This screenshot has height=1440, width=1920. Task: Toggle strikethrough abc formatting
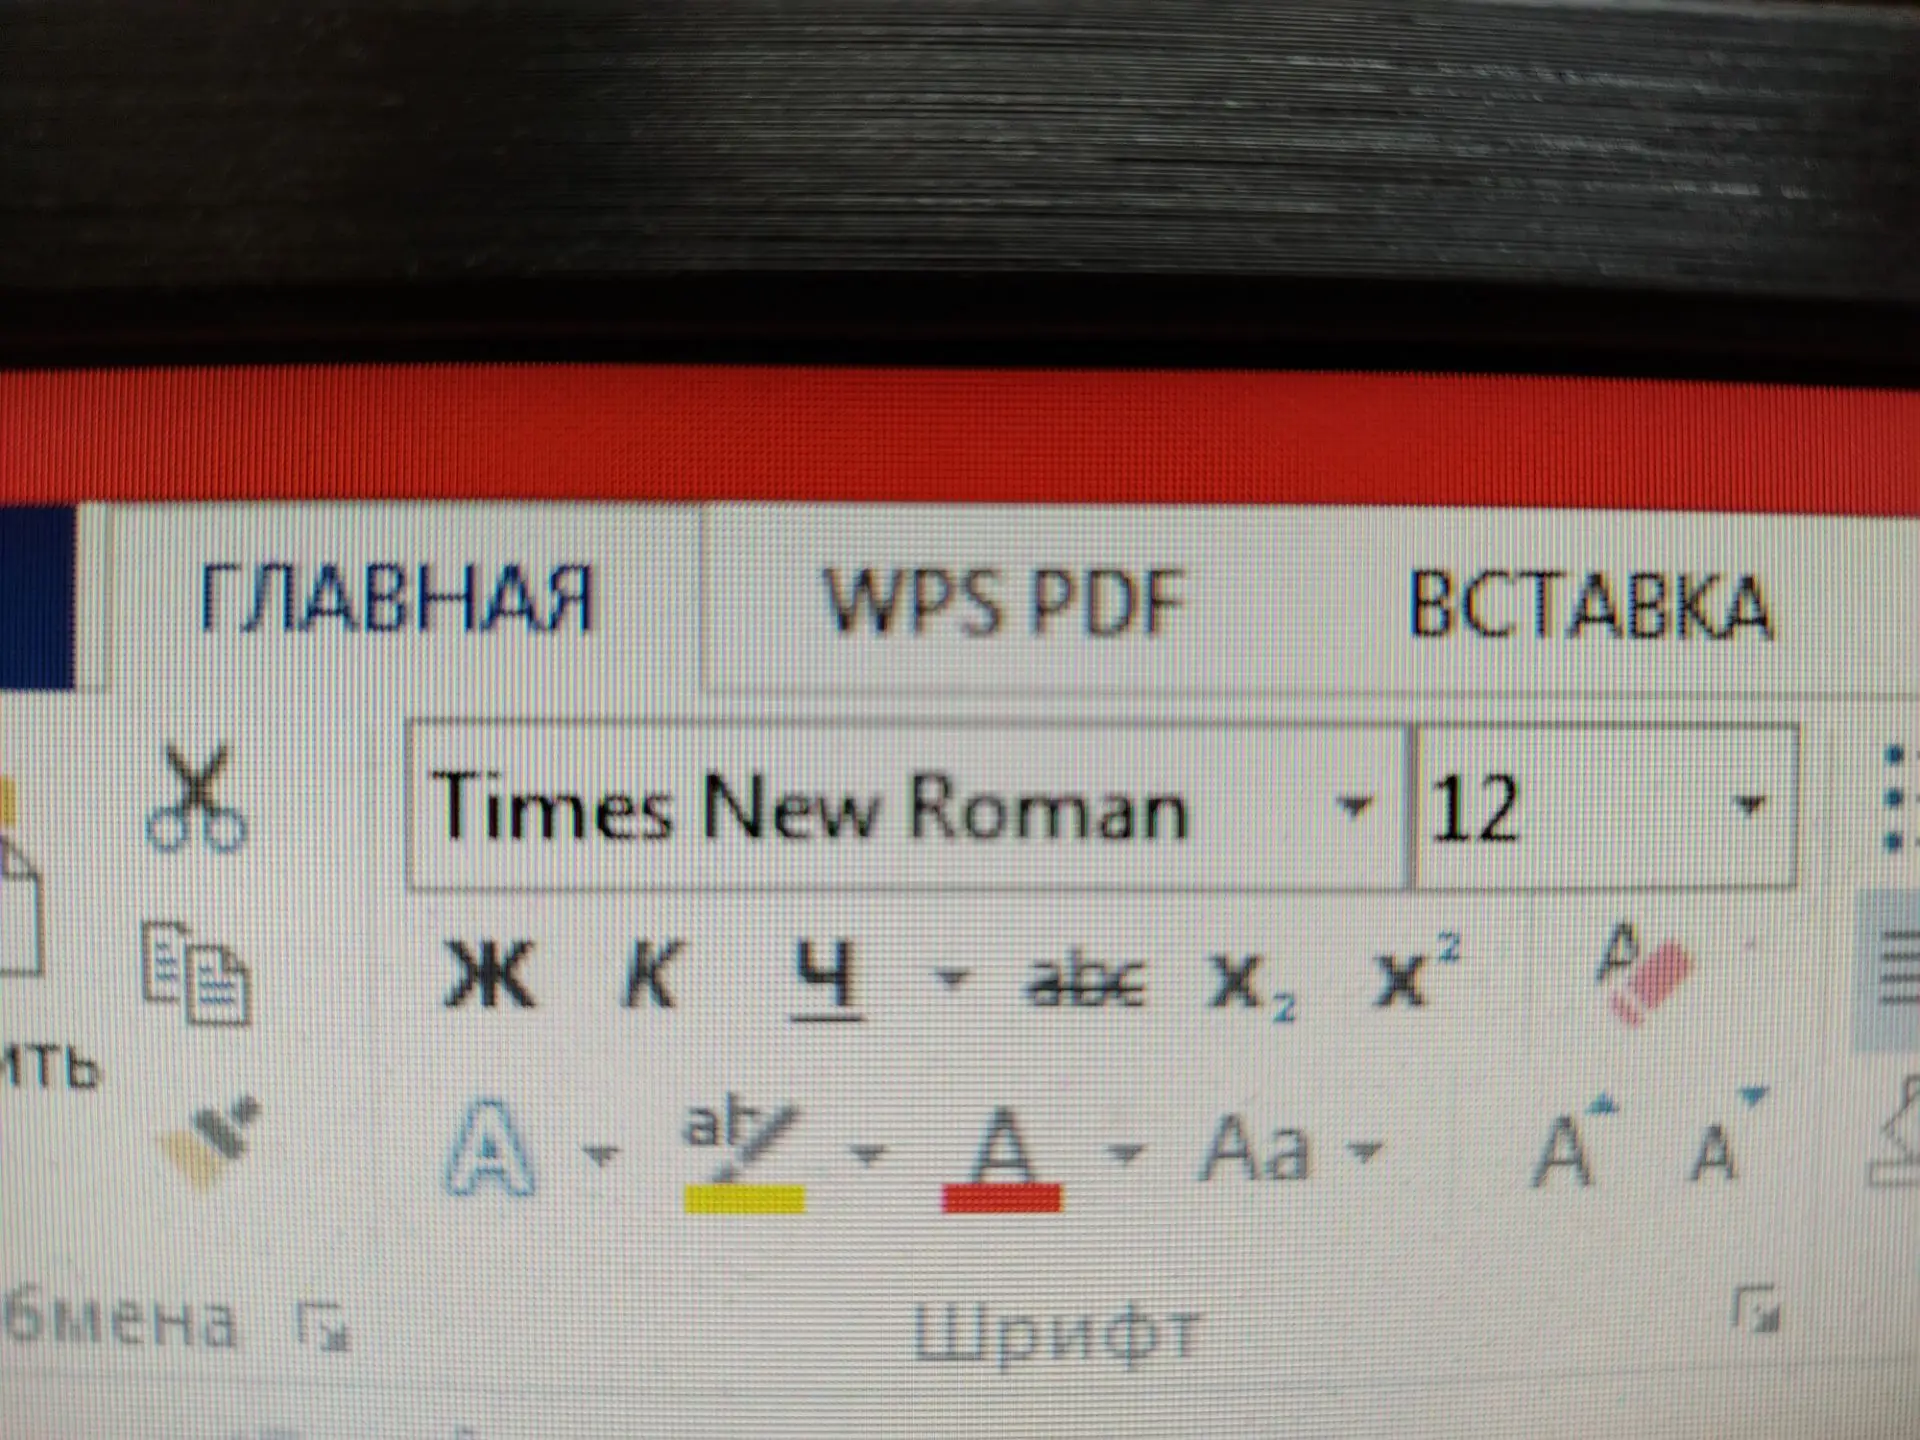(x=1086, y=981)
